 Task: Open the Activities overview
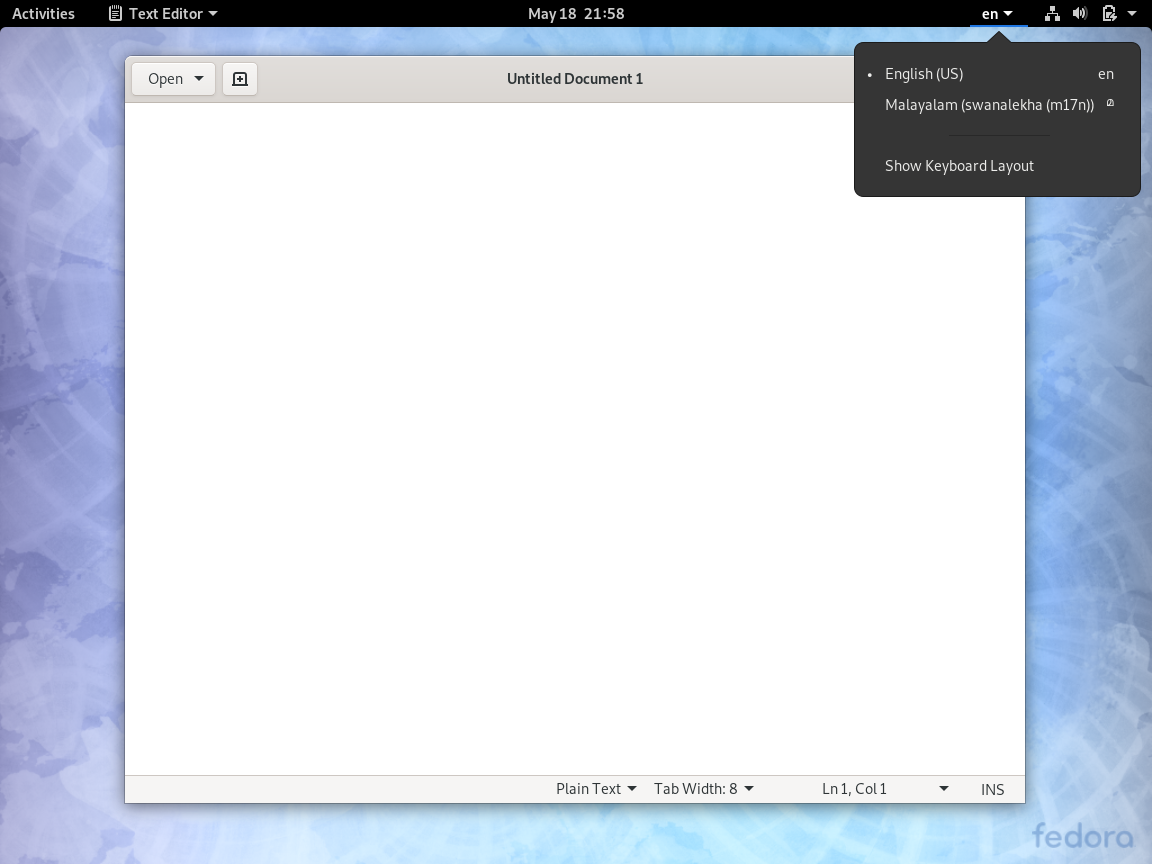point(43,14)
